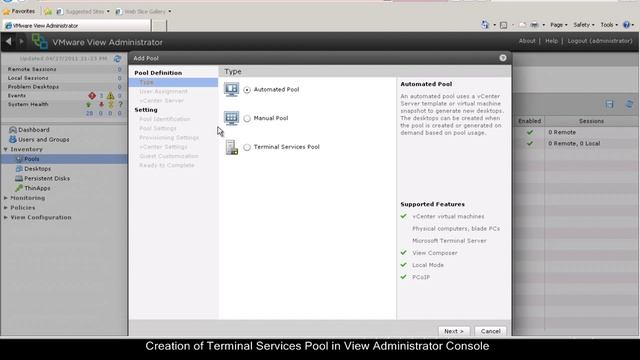Open the browser Tools menu
Viewport: 640px width, 360px height.
click(x=609, y=25)
